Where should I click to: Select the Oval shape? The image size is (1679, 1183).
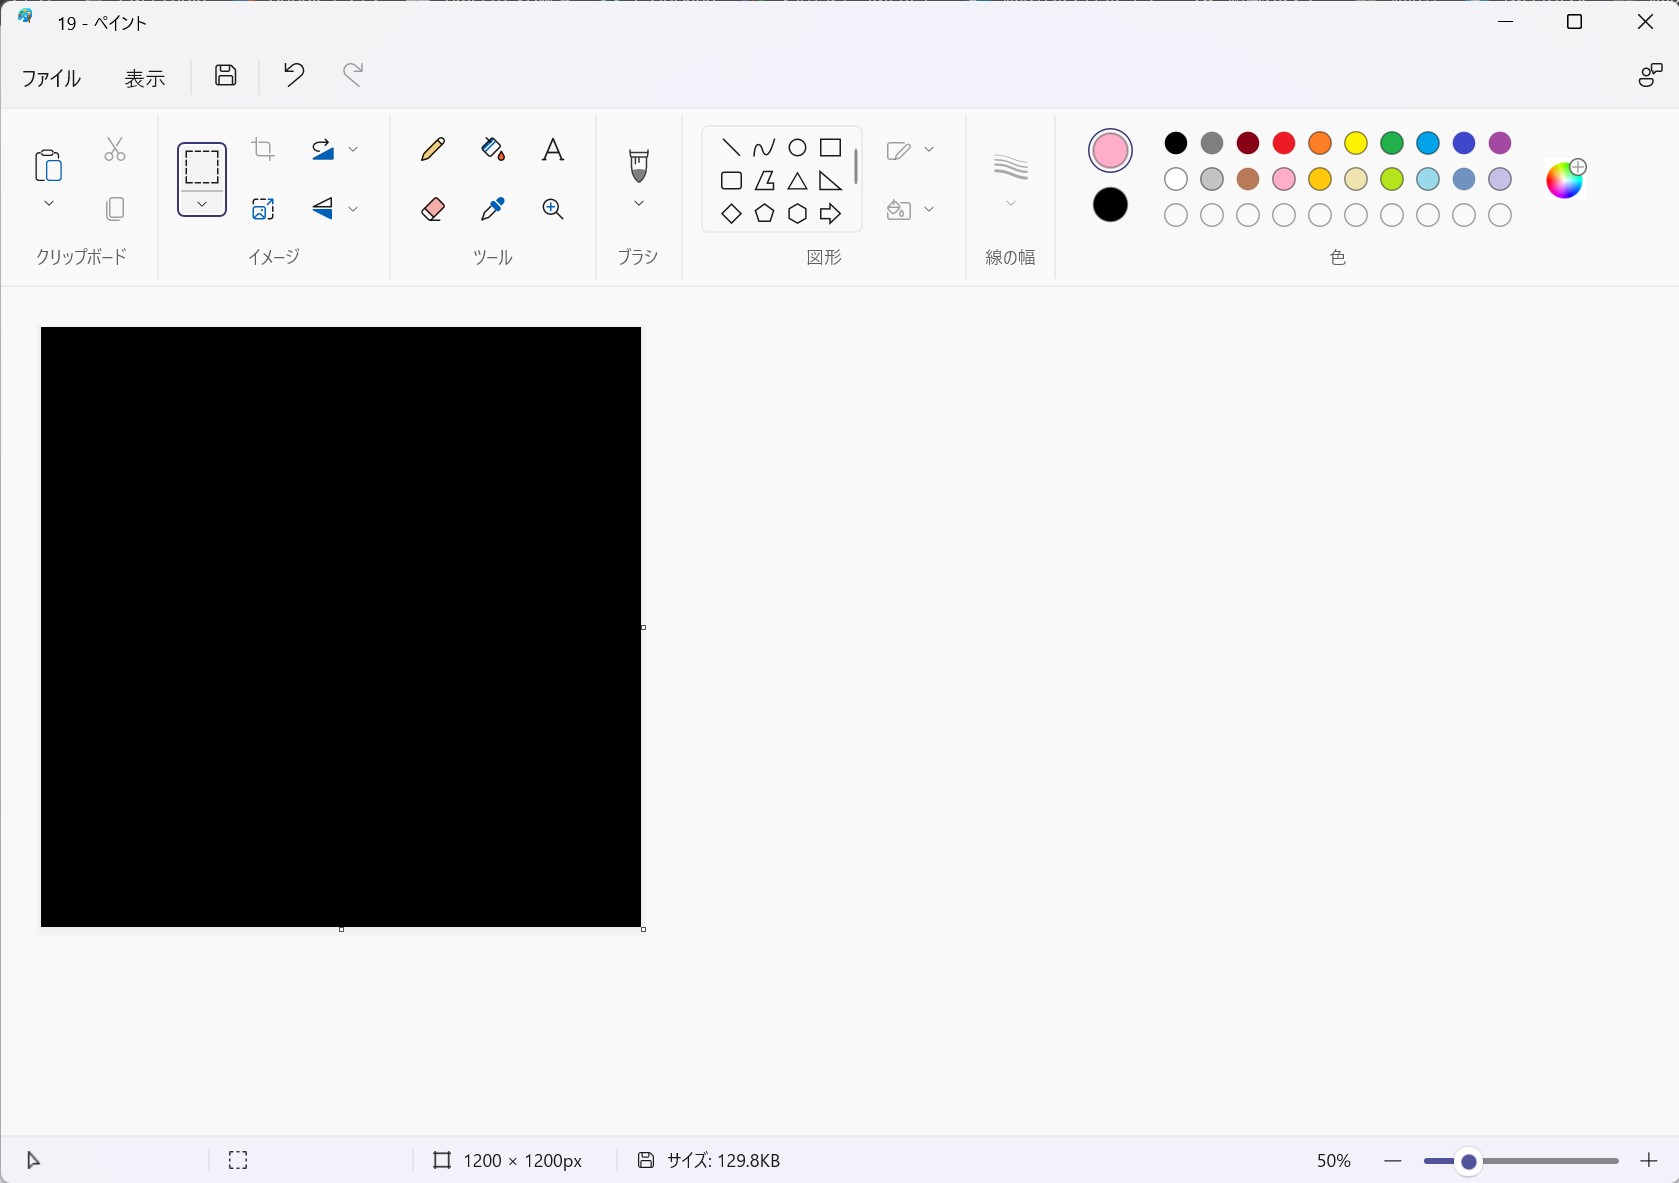point(797,147)
